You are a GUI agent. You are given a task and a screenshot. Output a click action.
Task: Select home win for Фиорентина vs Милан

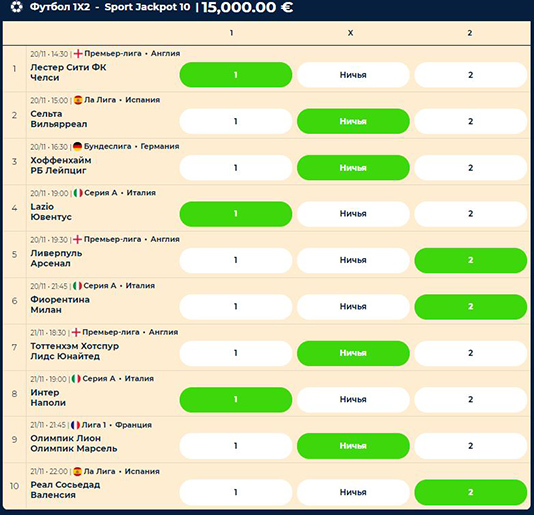(236, 307)
